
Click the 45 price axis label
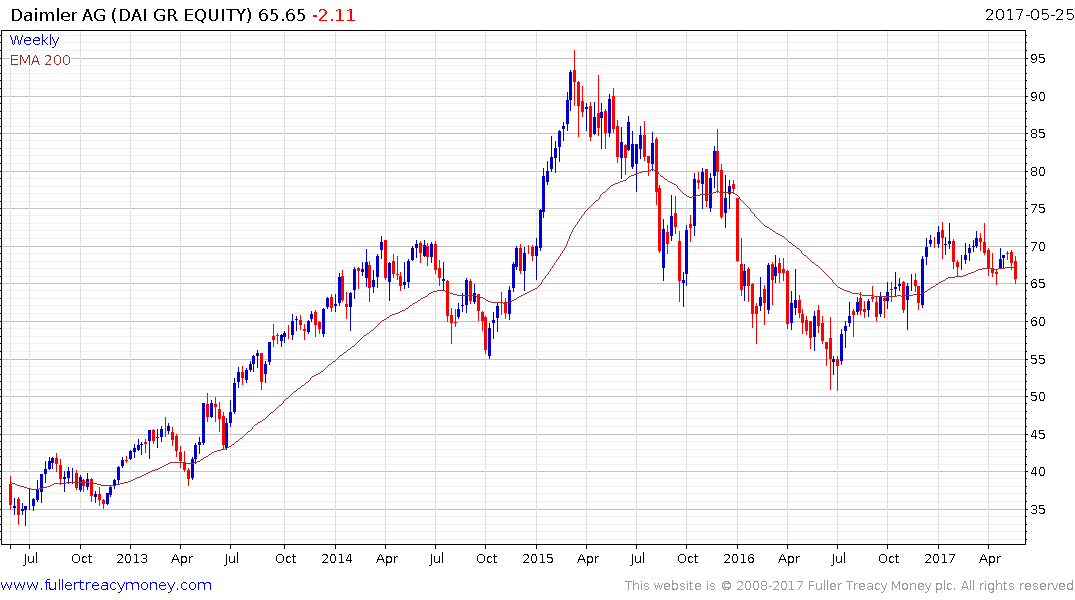tap(1038, 435)
